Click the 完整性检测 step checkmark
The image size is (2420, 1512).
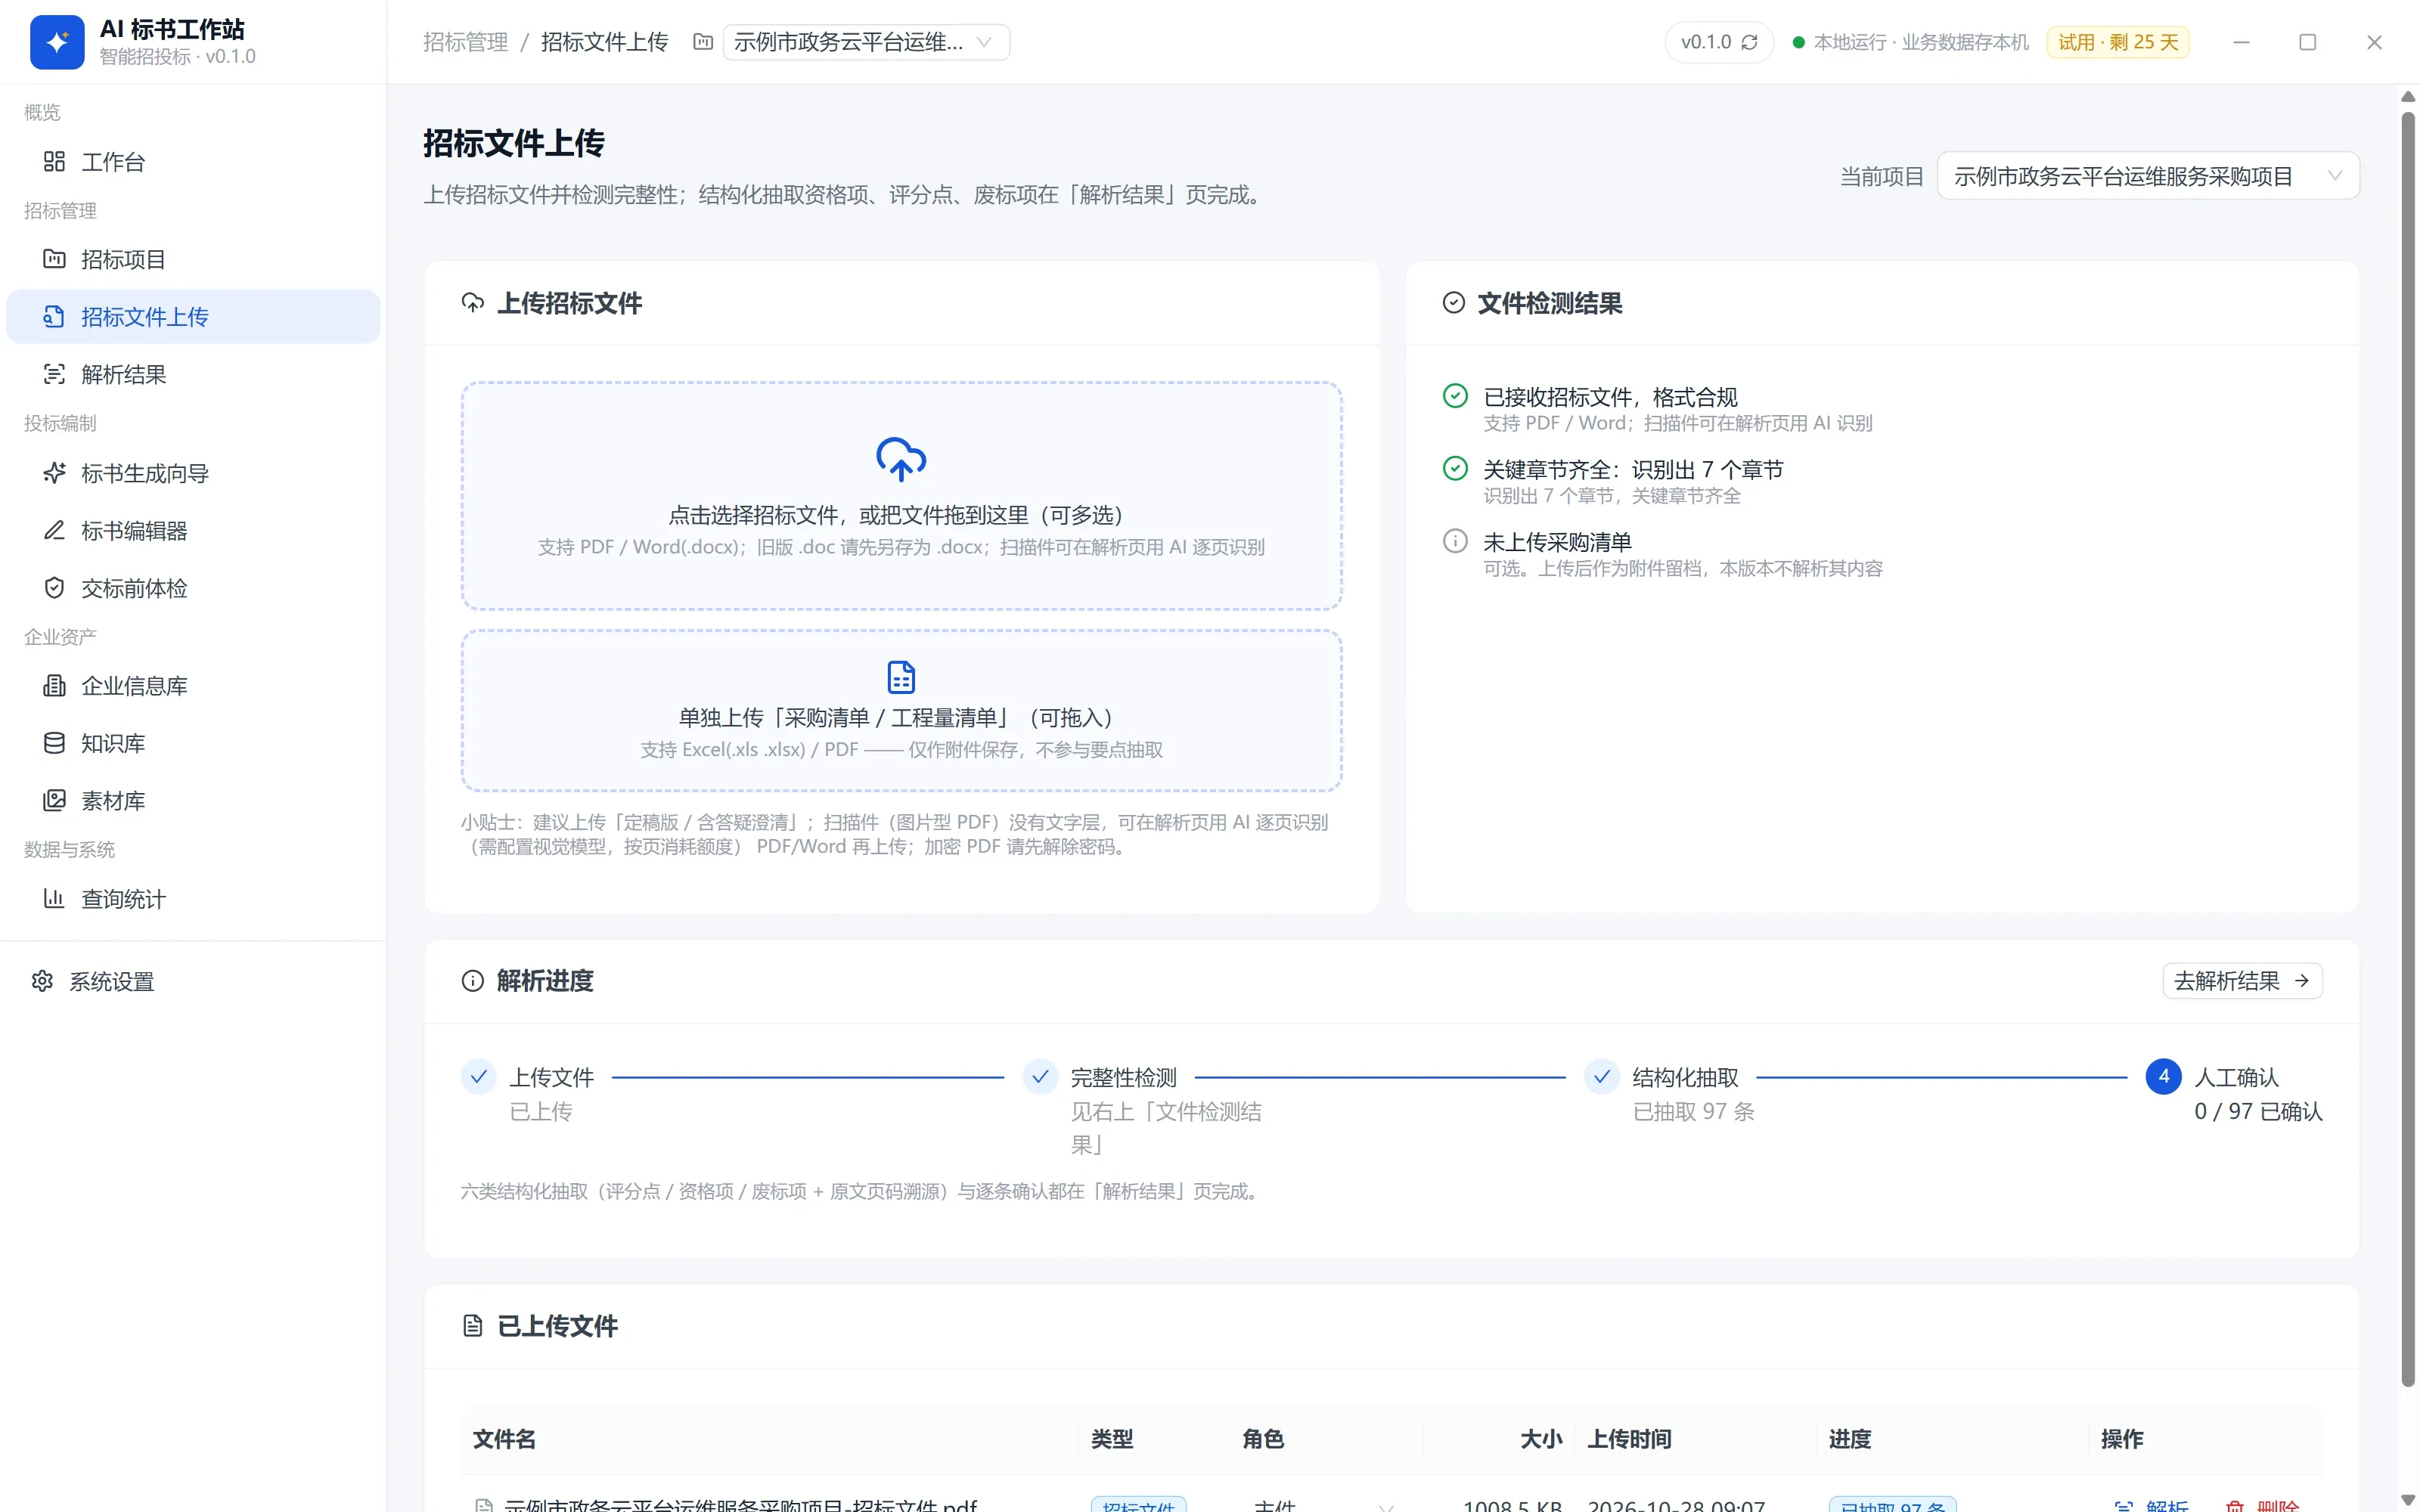1040,1077
